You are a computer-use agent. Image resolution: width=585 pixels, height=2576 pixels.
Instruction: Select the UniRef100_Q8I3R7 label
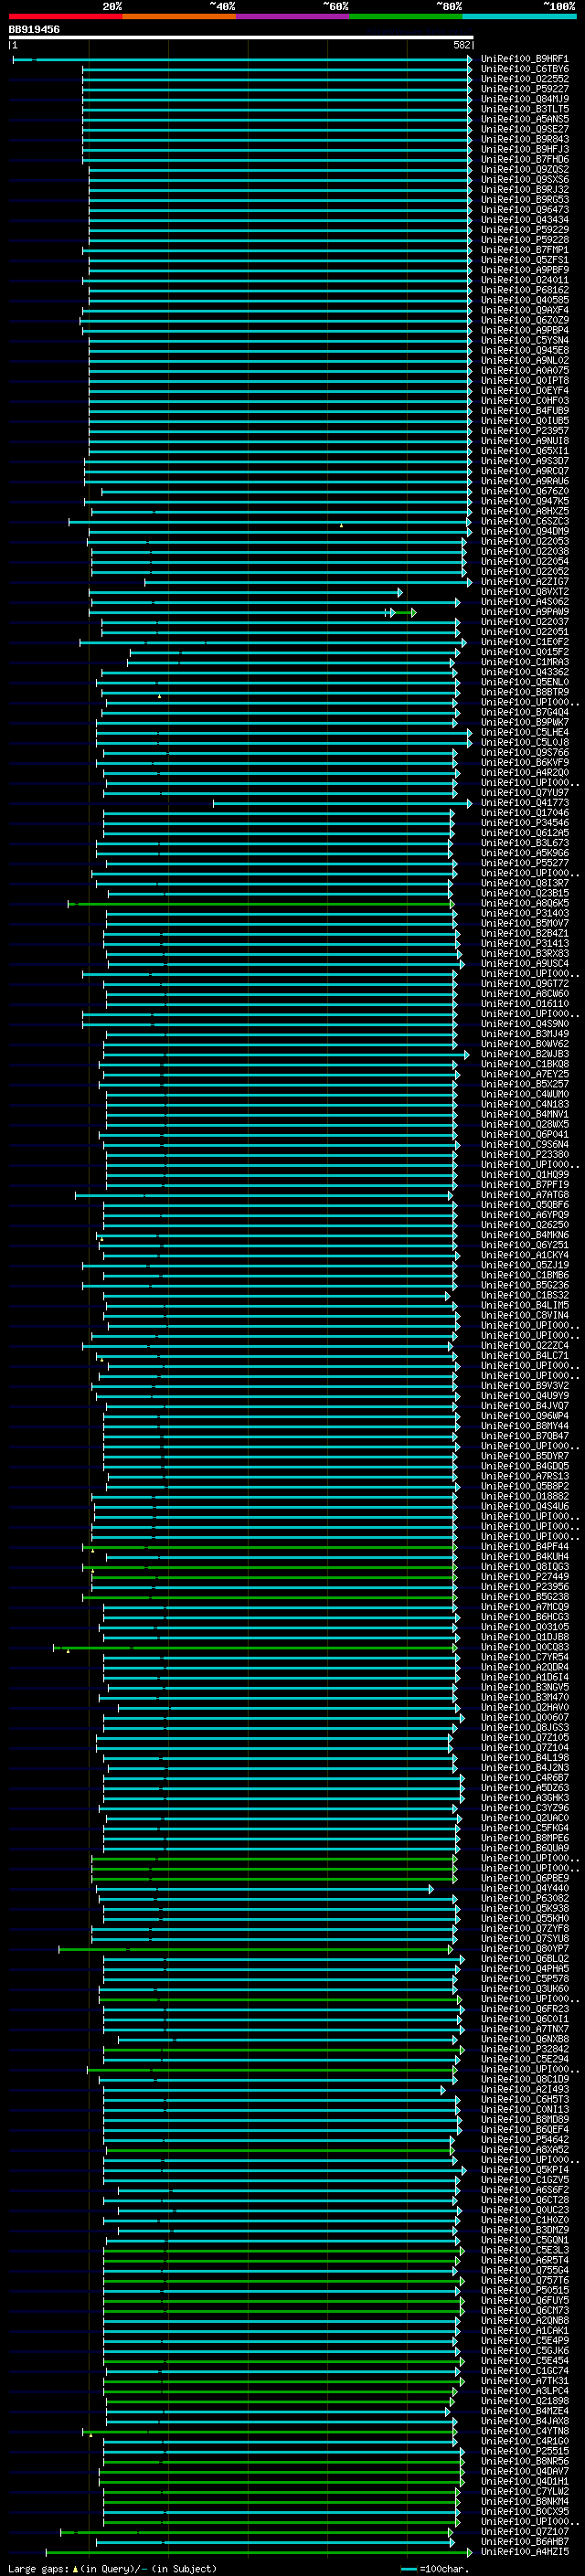pos(524,883)
